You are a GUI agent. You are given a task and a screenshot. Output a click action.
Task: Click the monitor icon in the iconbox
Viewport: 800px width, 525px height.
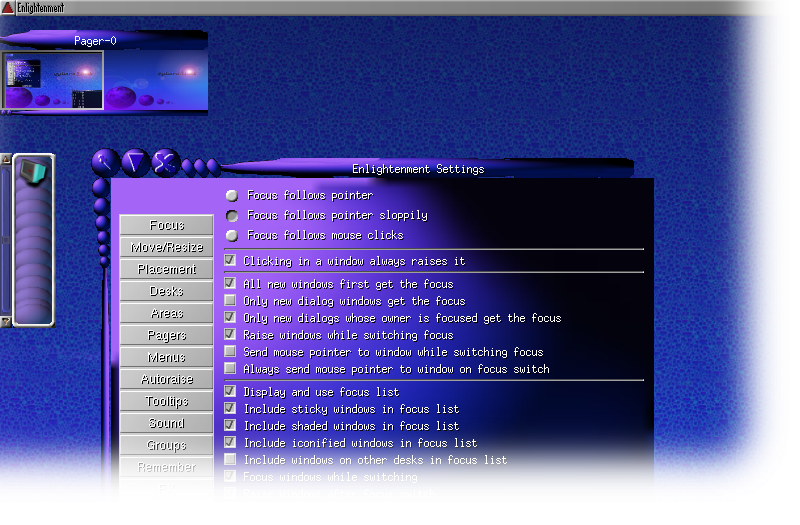click(x=33, y=172)
